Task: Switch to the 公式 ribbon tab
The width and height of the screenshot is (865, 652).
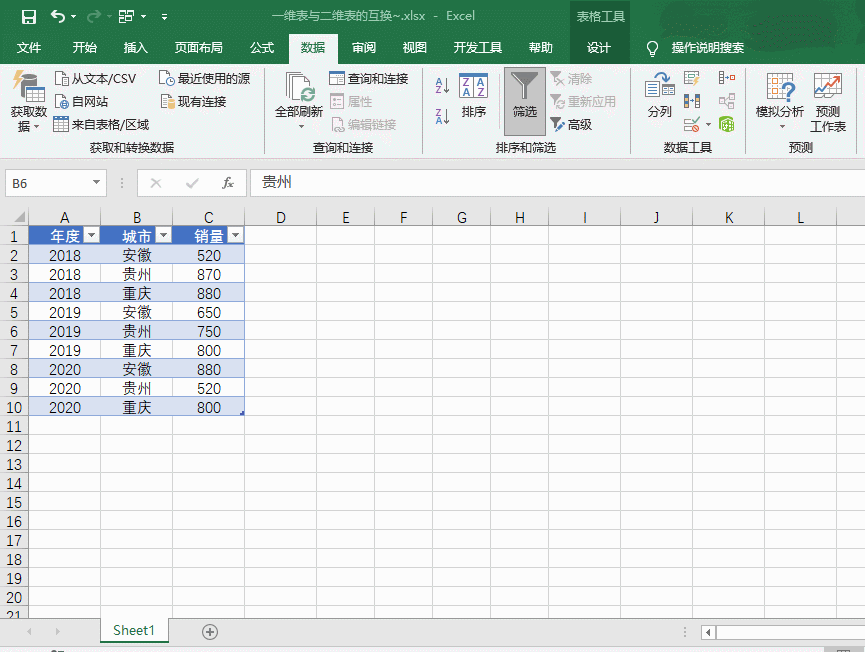Action: coord(262,48)
